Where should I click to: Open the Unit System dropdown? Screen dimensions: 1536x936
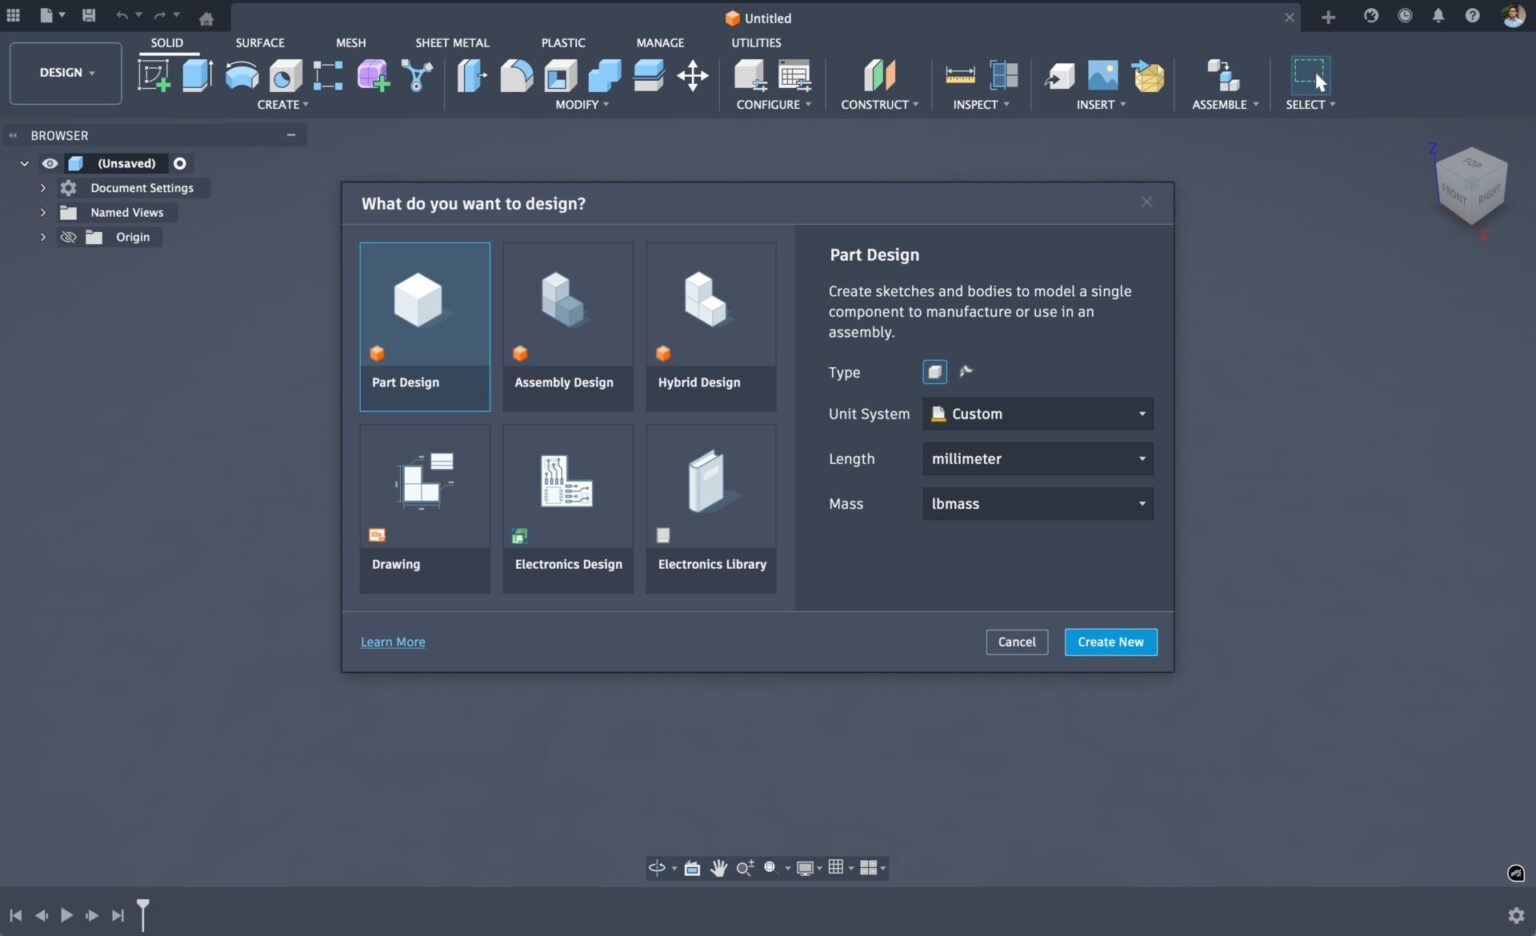coord(1037,413)
